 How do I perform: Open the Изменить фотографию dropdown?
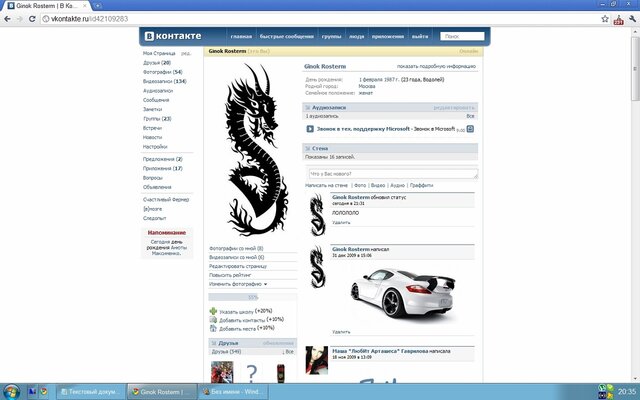click(238, 284)
